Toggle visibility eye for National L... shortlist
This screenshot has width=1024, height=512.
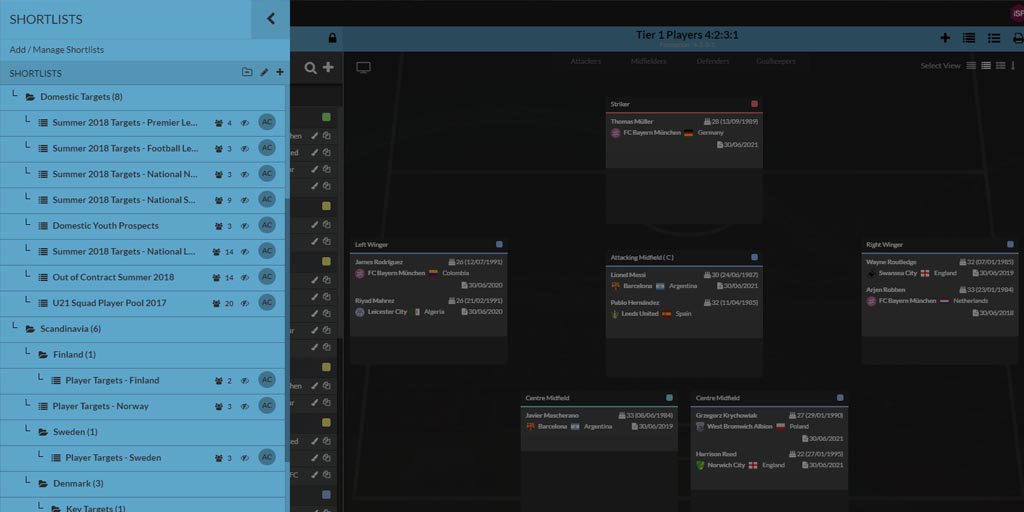245,251
